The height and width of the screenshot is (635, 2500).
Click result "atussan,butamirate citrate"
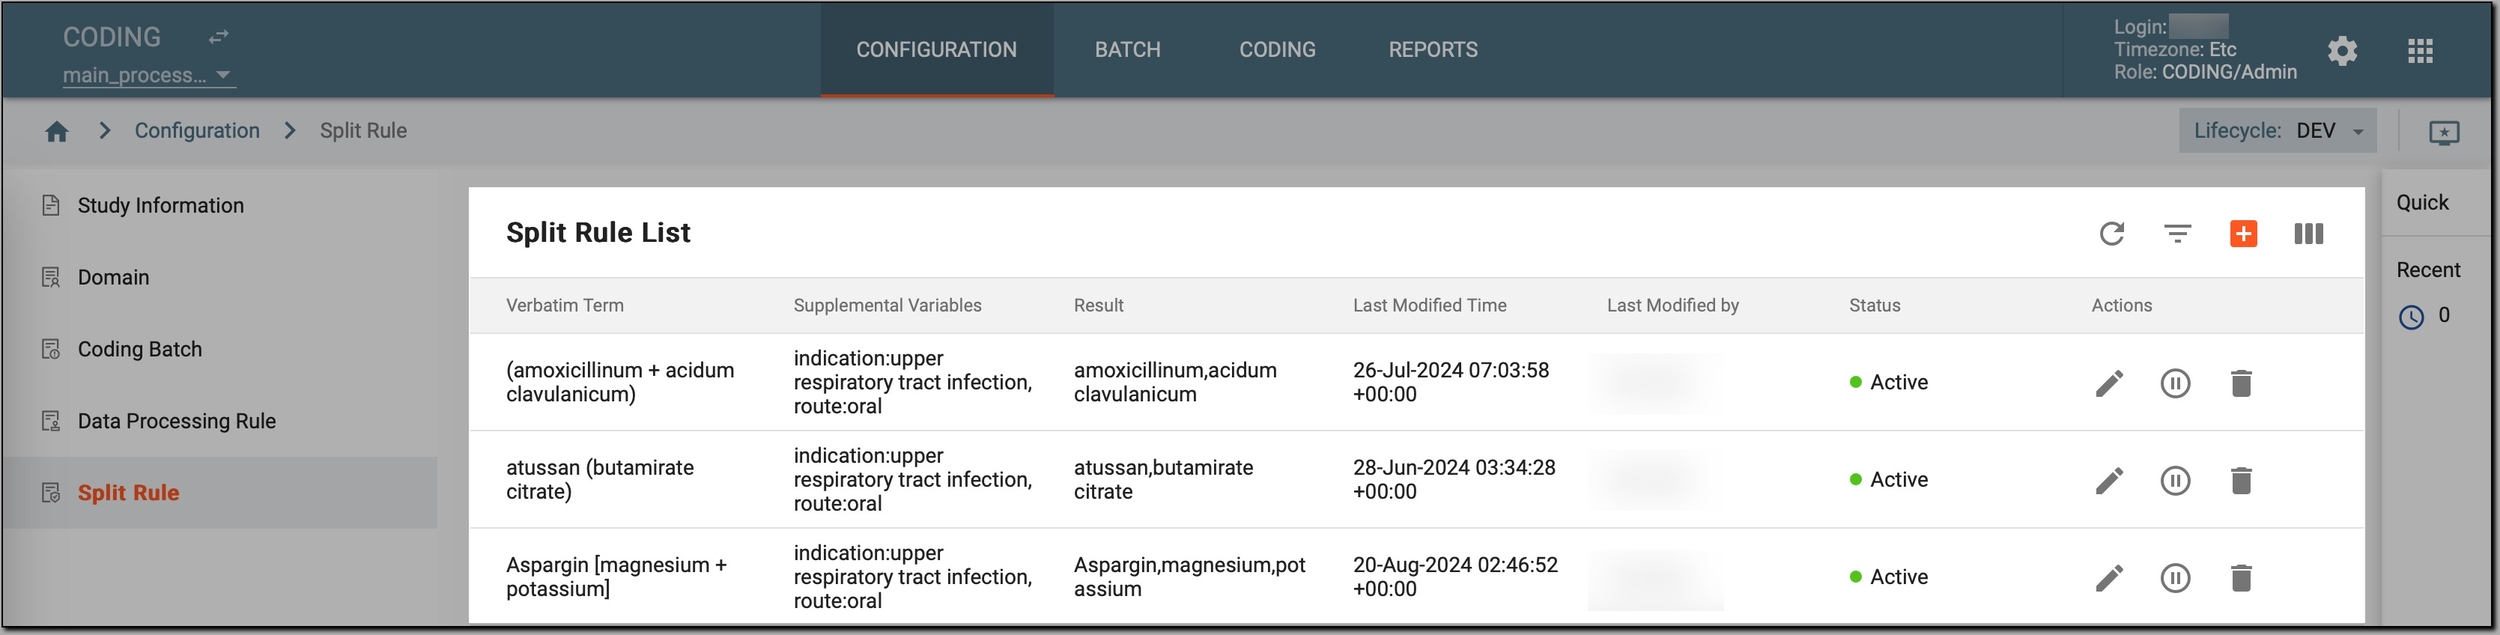(1163, 480)
